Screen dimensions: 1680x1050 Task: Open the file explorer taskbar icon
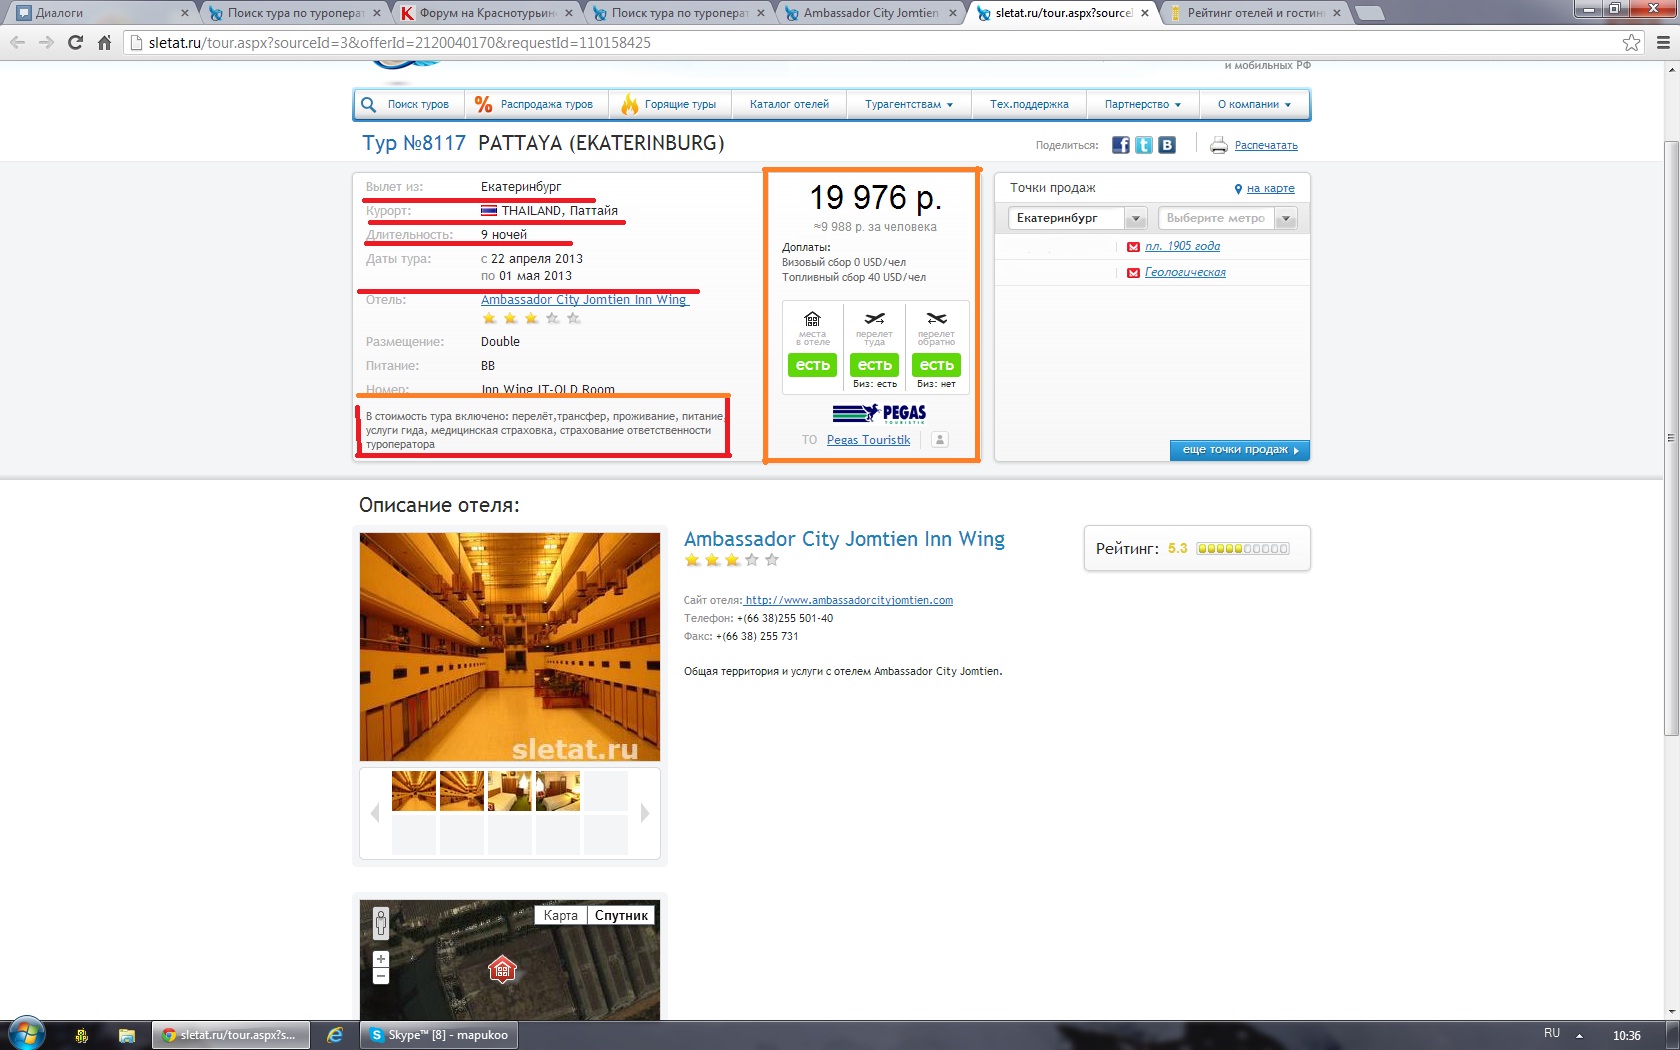[x=126, y=1035]
